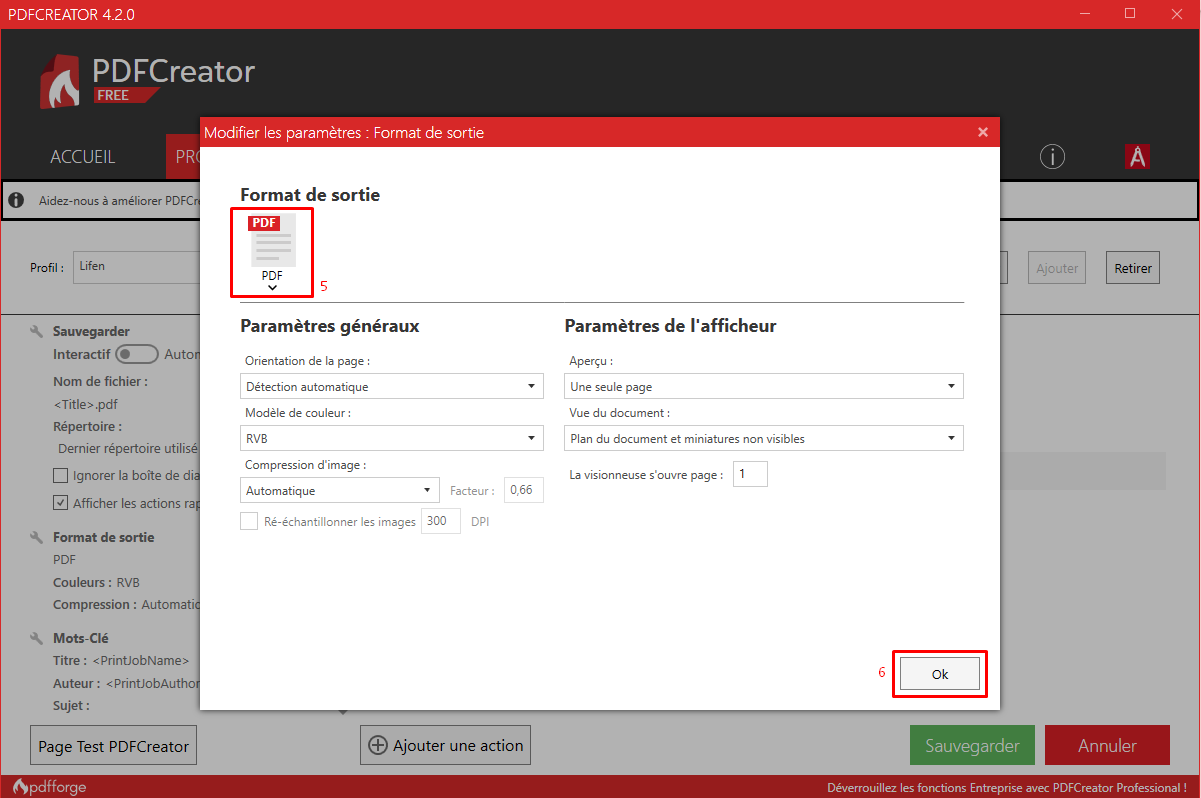
Task: Click the viewer opening page number field
Action: coord(750,474)
